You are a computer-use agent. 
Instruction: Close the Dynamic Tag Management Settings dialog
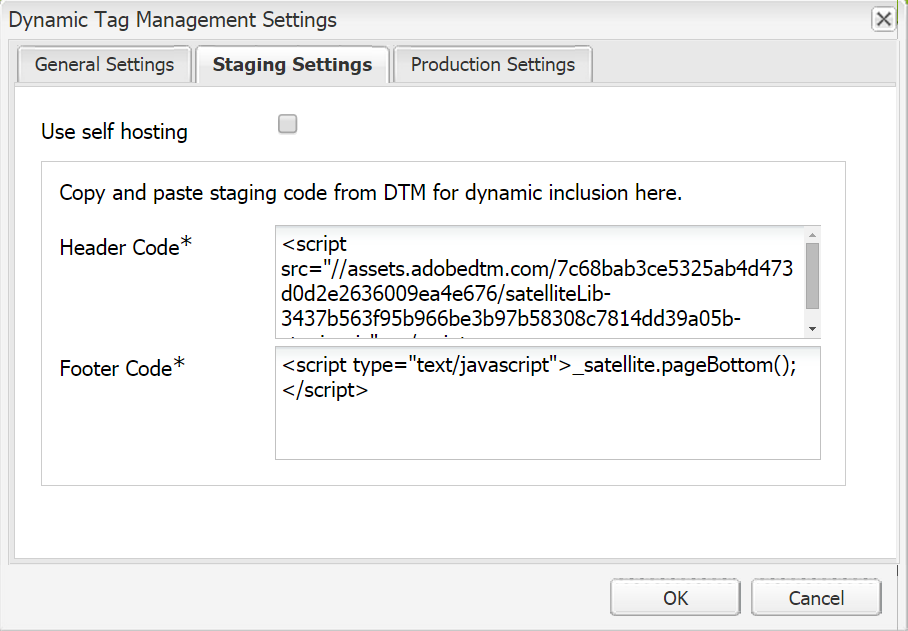(883, 19)
